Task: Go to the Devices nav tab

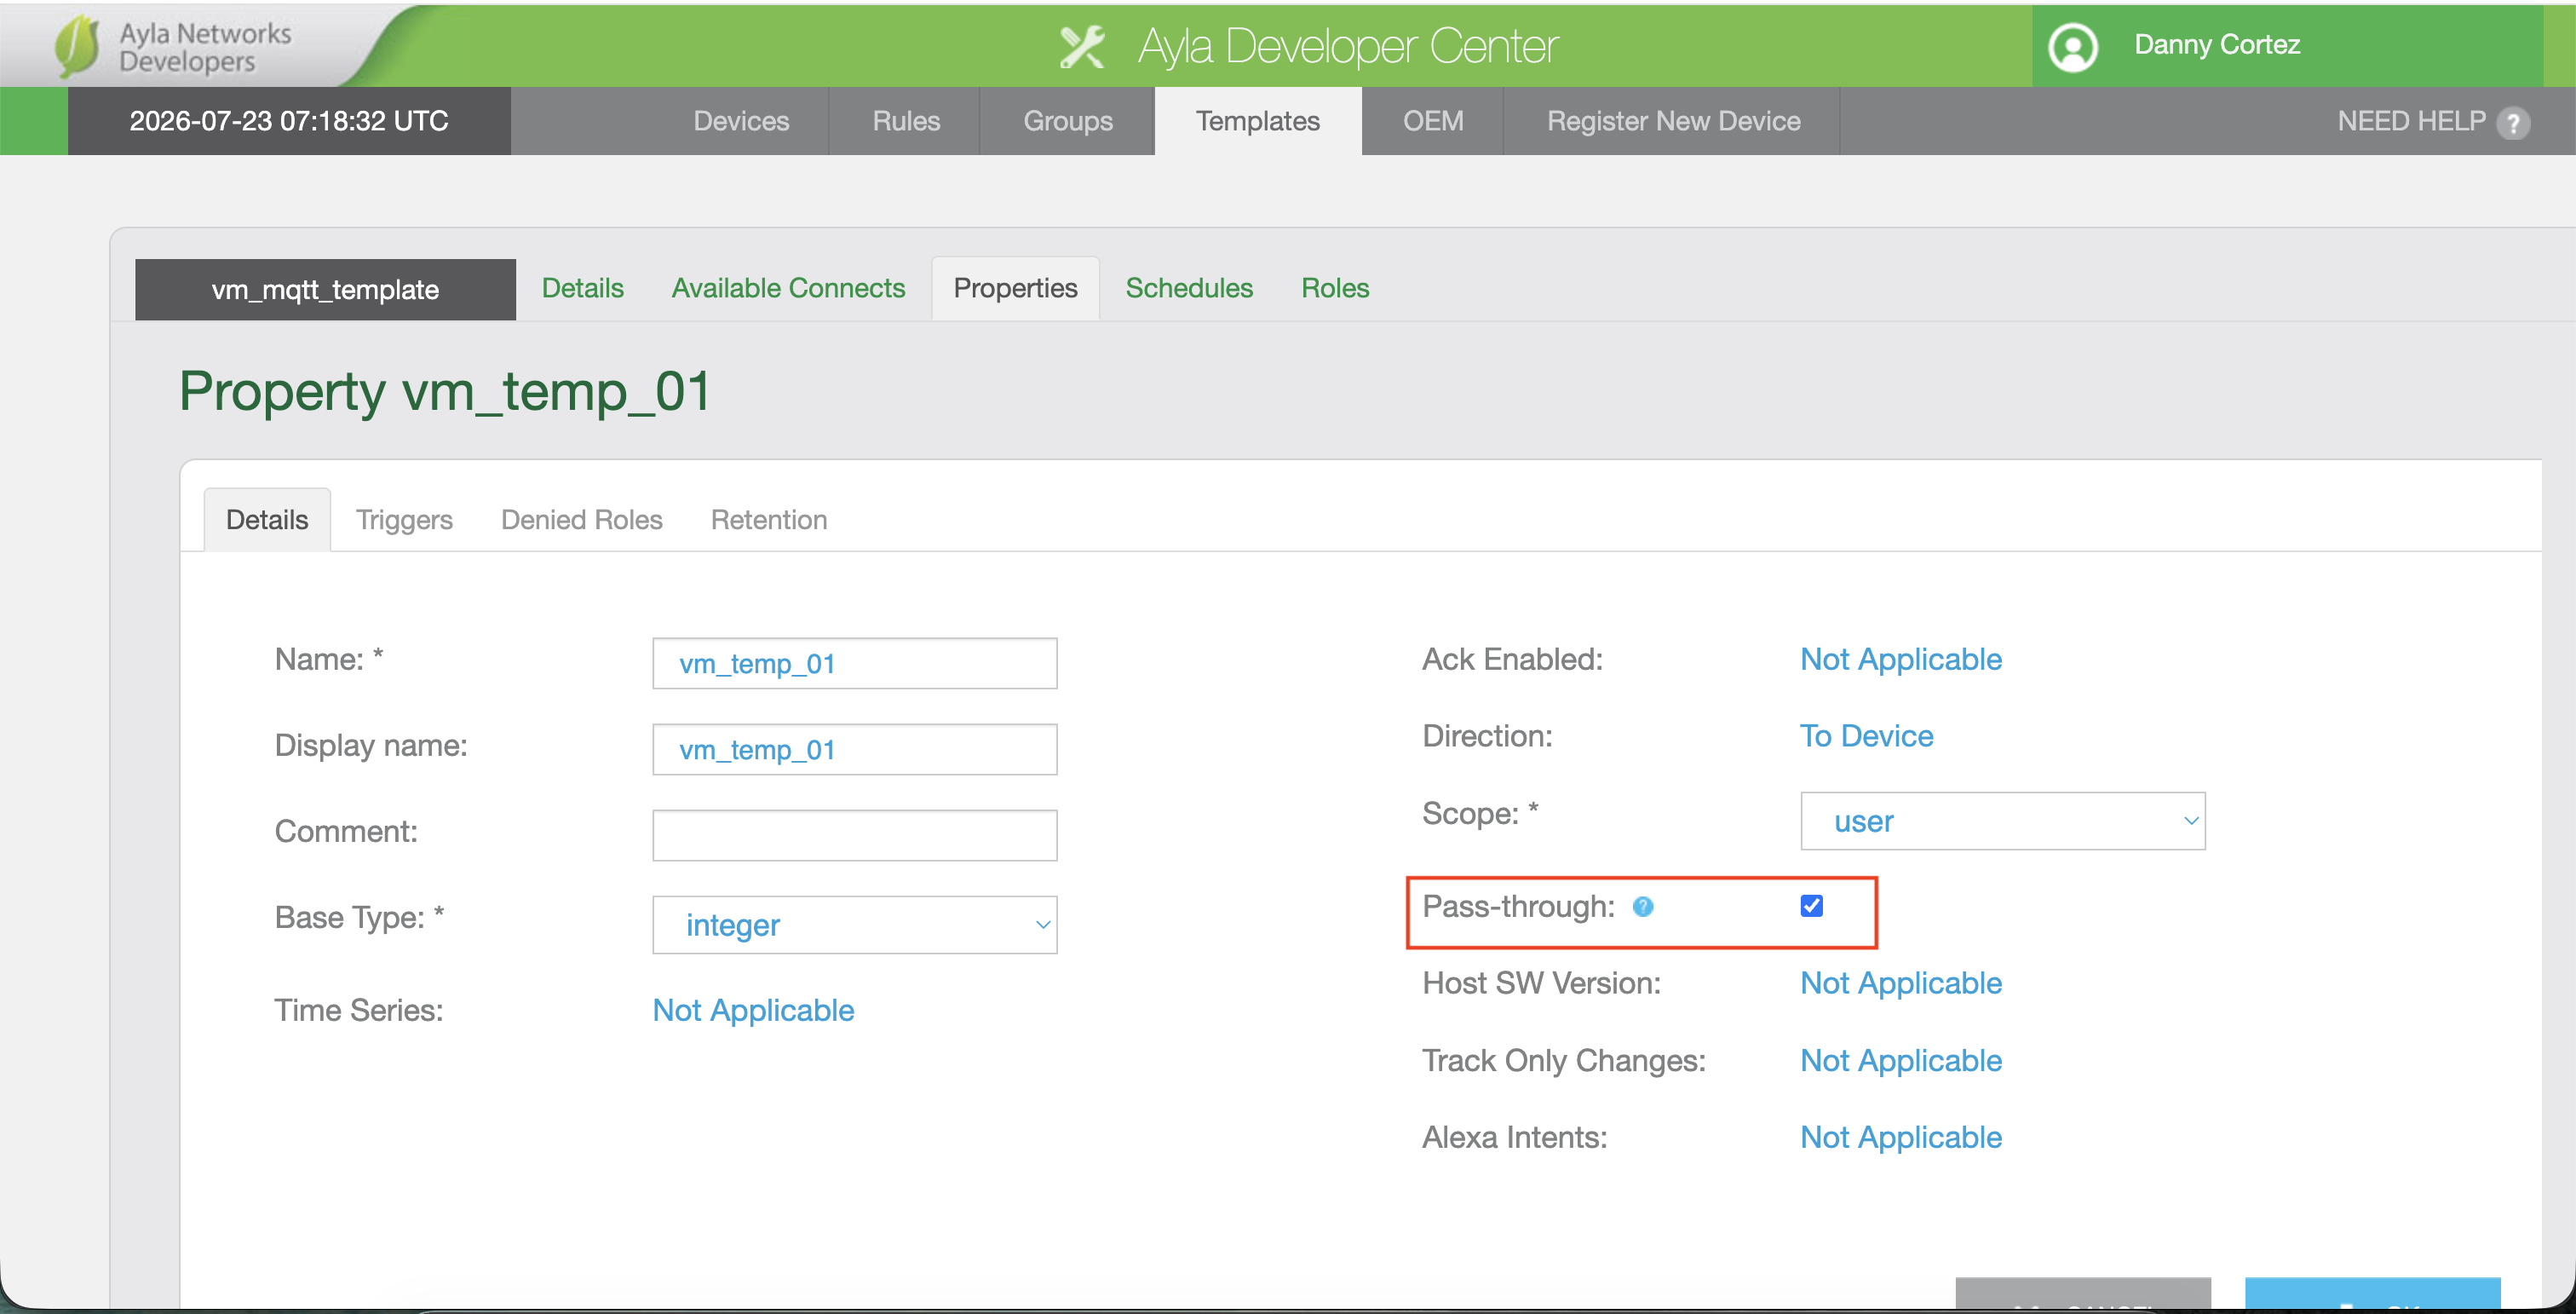Action: [742, 121]
